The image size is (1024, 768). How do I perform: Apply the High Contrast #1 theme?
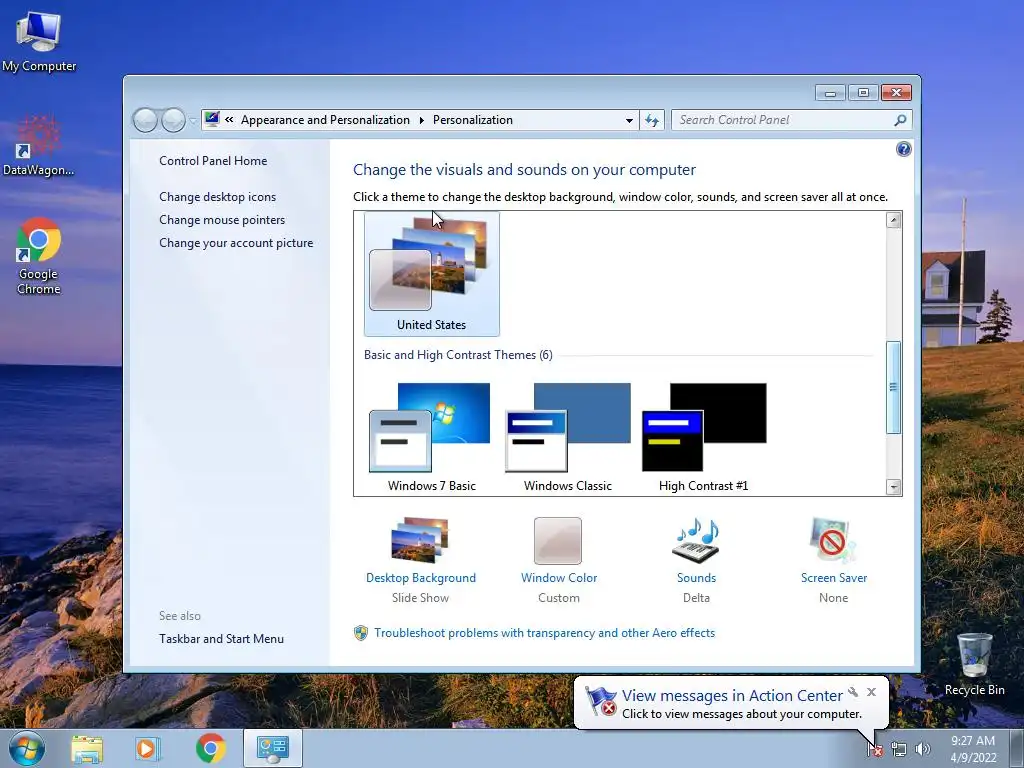[x=703, y=437]
